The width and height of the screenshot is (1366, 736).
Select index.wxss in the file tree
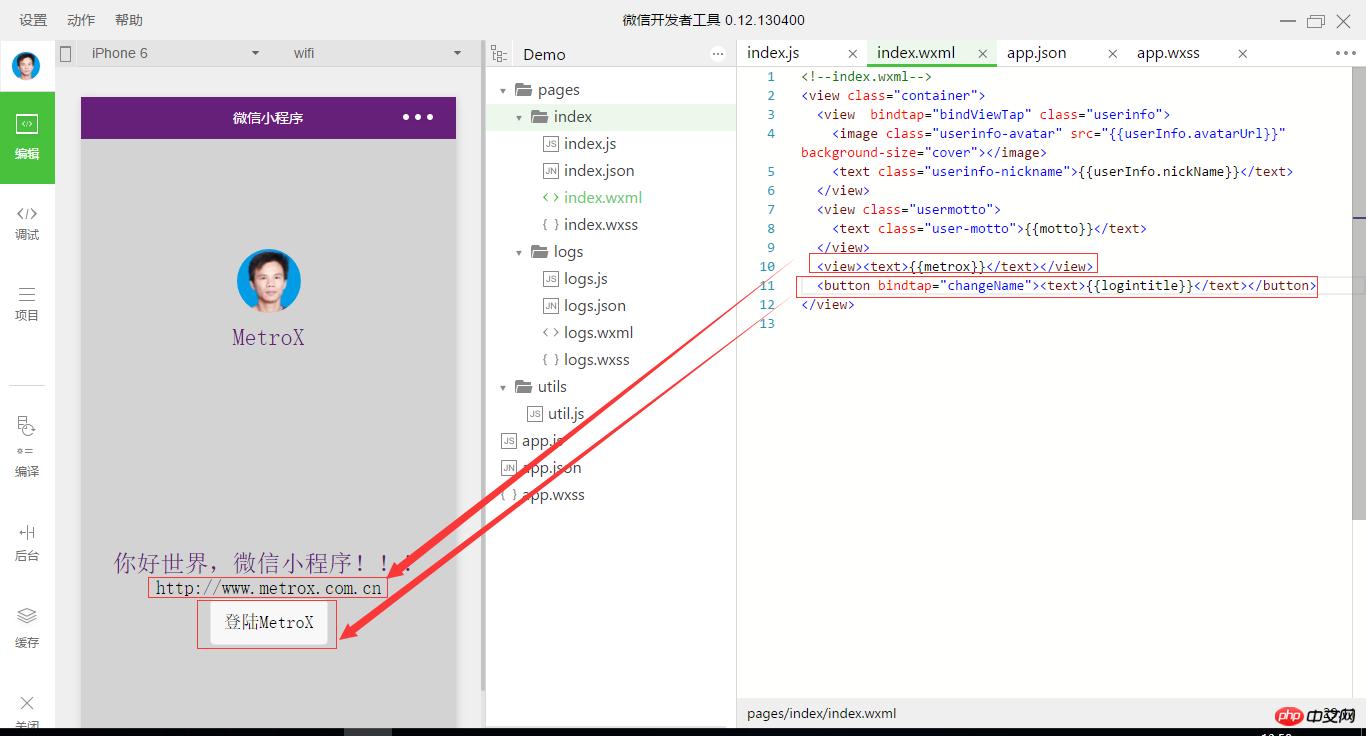click(x=600, y=225)
